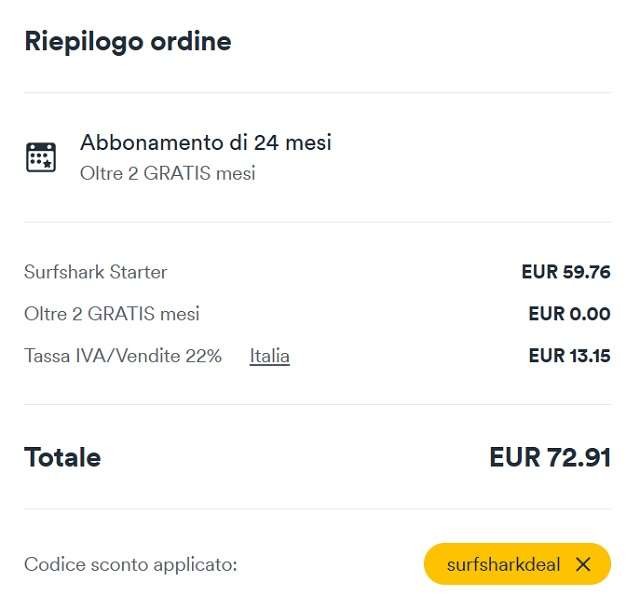The height and width of the screenshot is (609, 640).
Task: Click the EUR 72.91 total amount
Action: 549,458
